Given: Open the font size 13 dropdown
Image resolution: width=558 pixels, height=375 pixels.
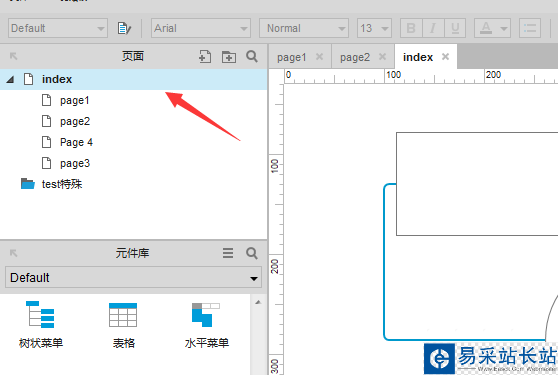Looking at the screenshot, I should point(374,28).
